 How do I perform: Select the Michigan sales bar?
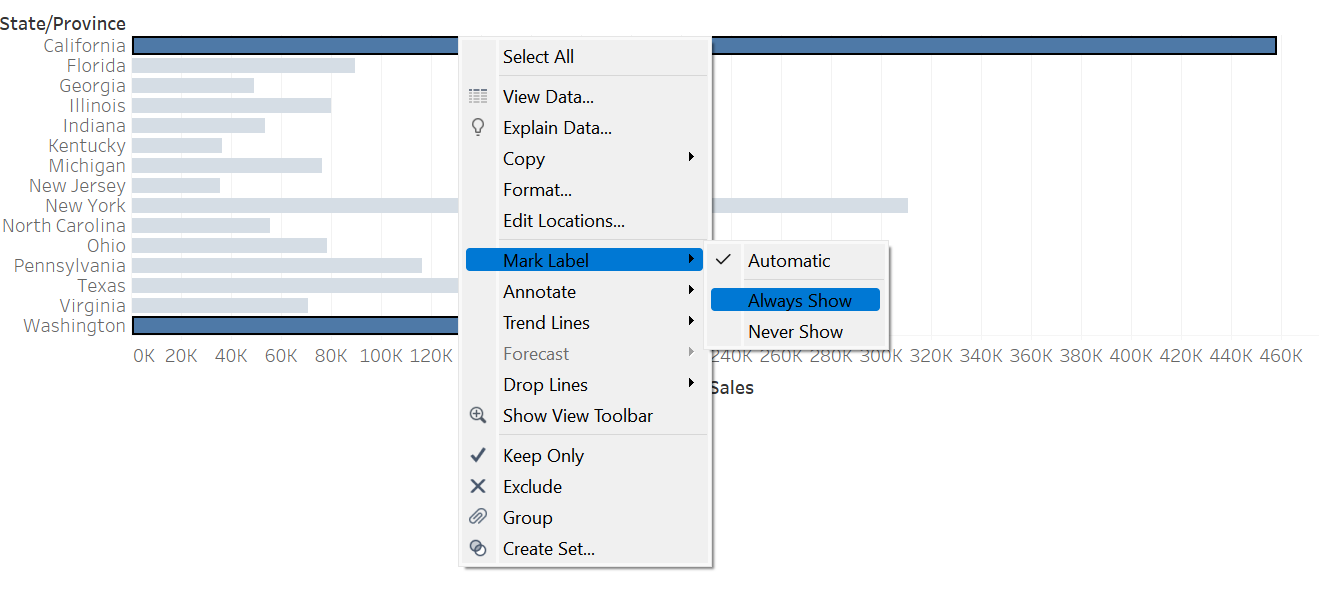pos(227,165)
